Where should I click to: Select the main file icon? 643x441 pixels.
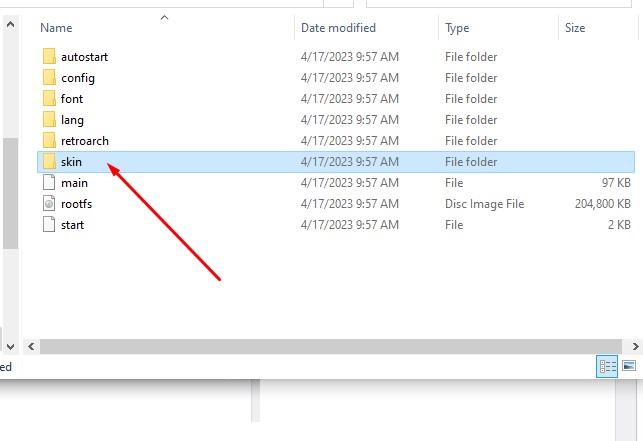49,183
